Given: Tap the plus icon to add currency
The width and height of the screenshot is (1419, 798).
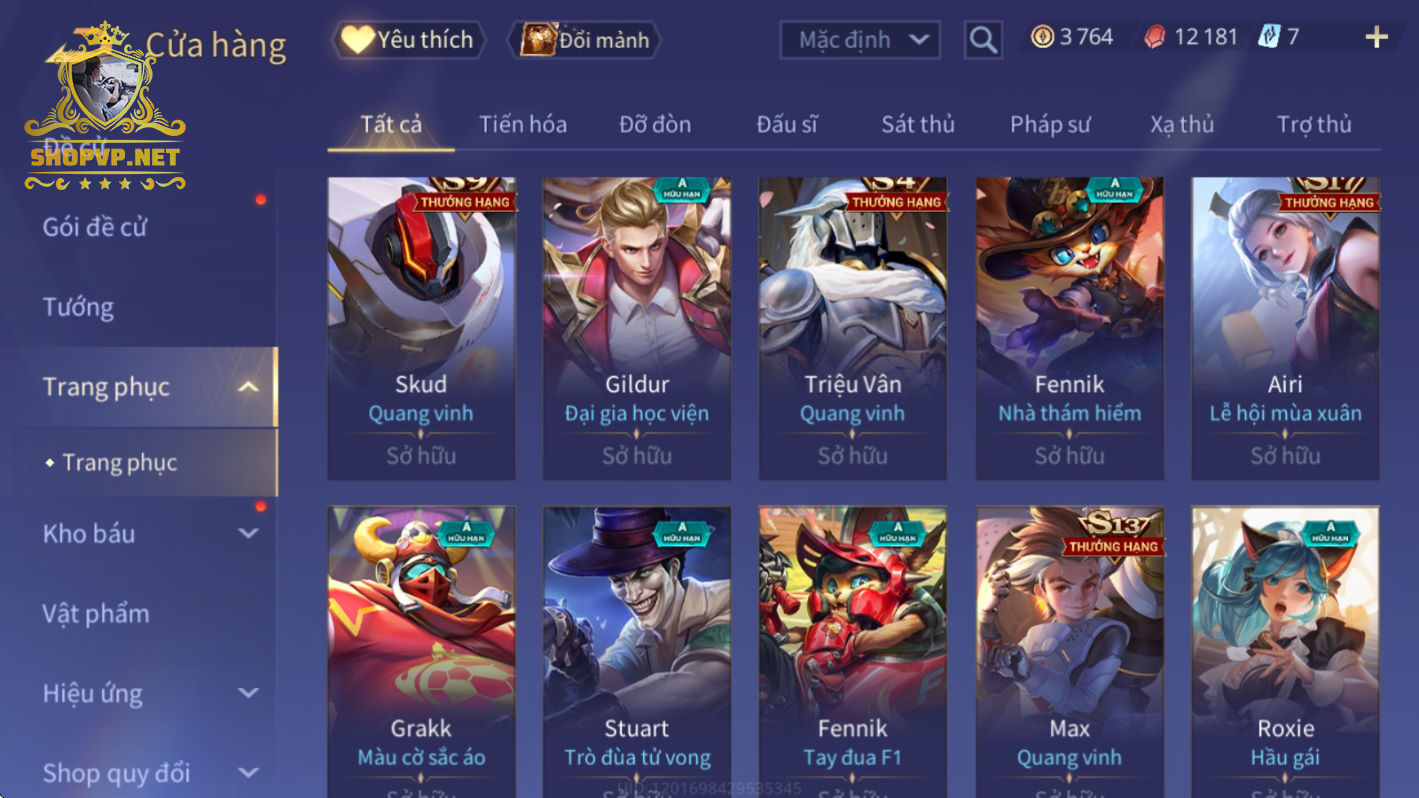Looking at the screenshot, I should 1376,37.
